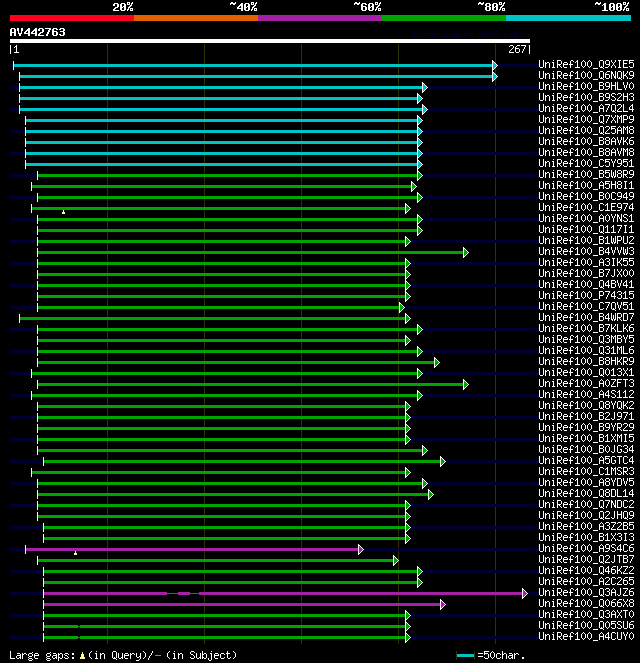Open hit UniRef100_Q9XIE5
The height and width of the screenshot is (663, 640).
coord(586,64)
